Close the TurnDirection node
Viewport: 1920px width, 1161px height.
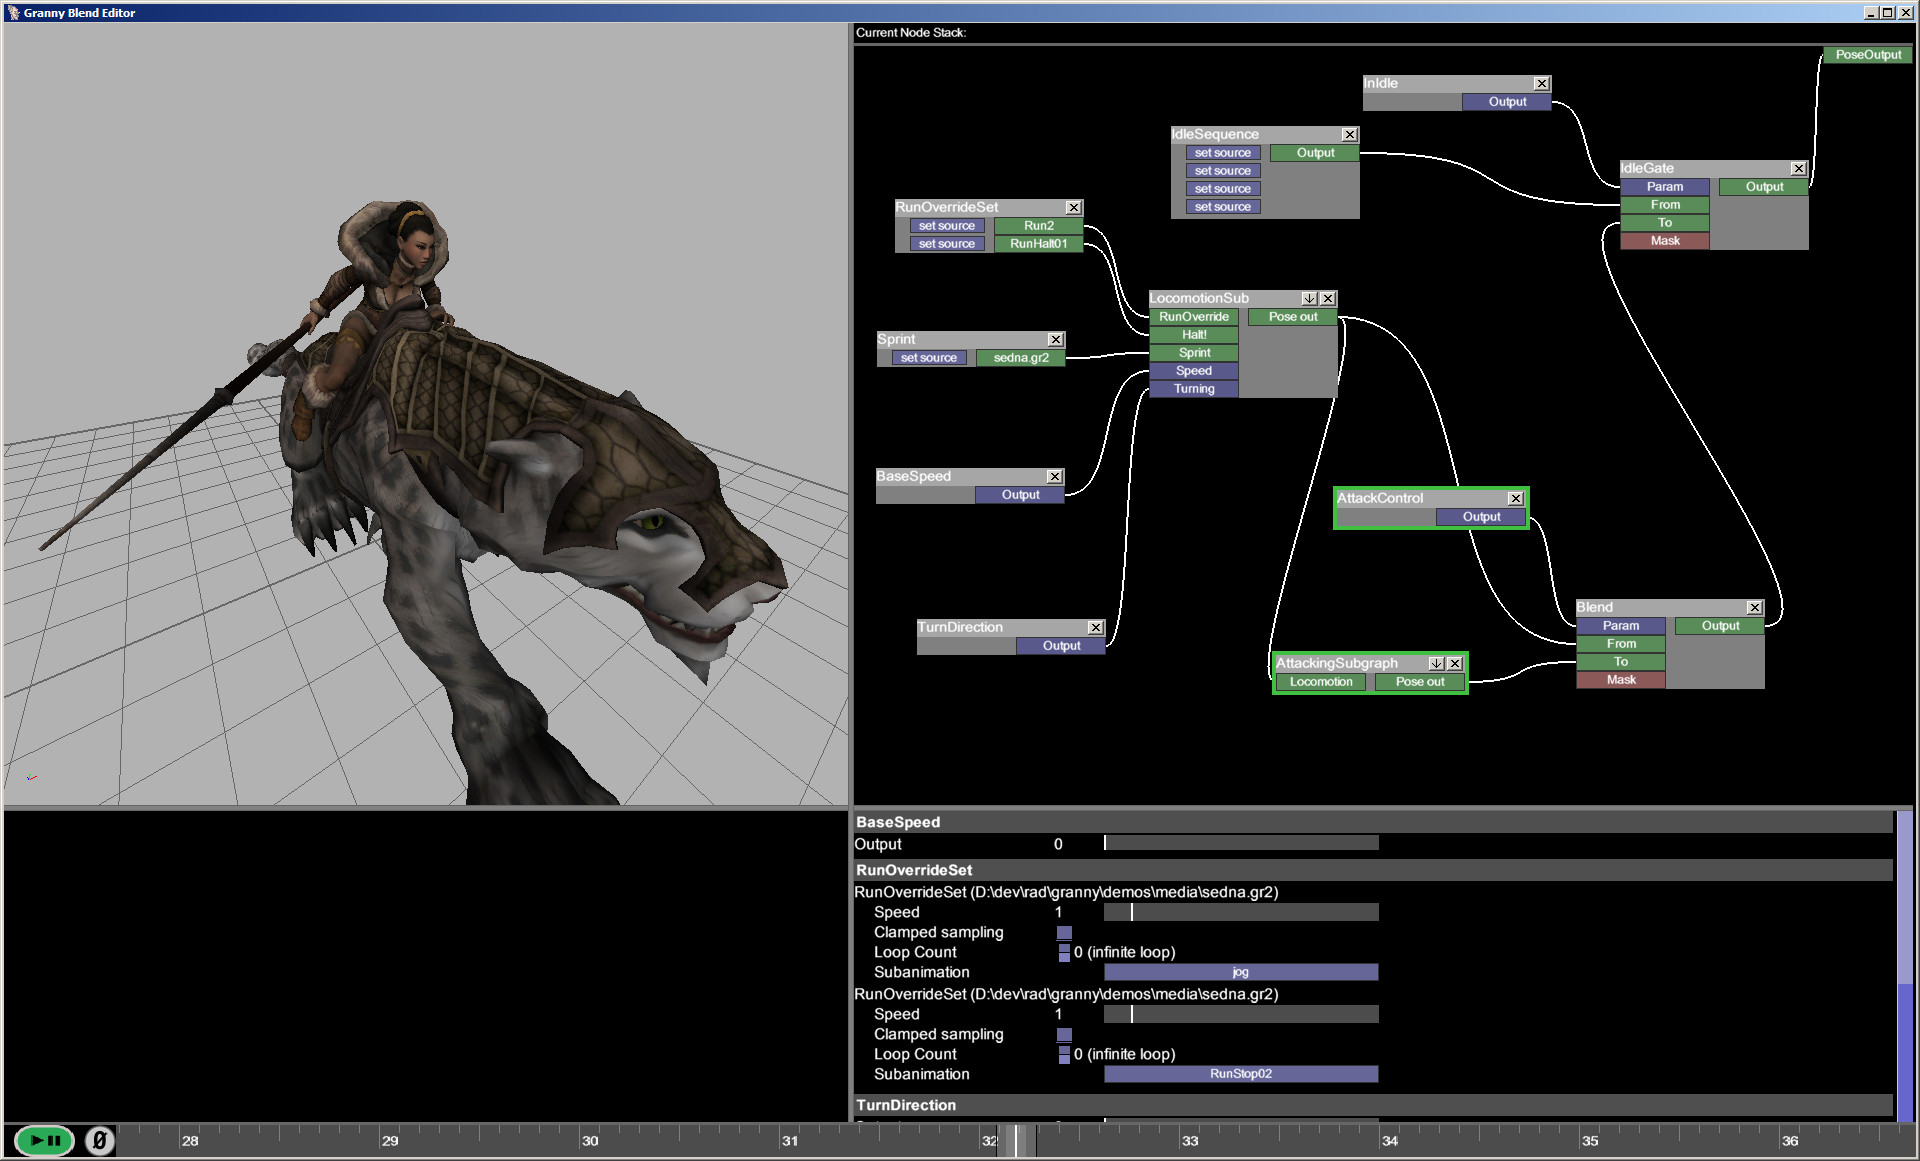1095,628
